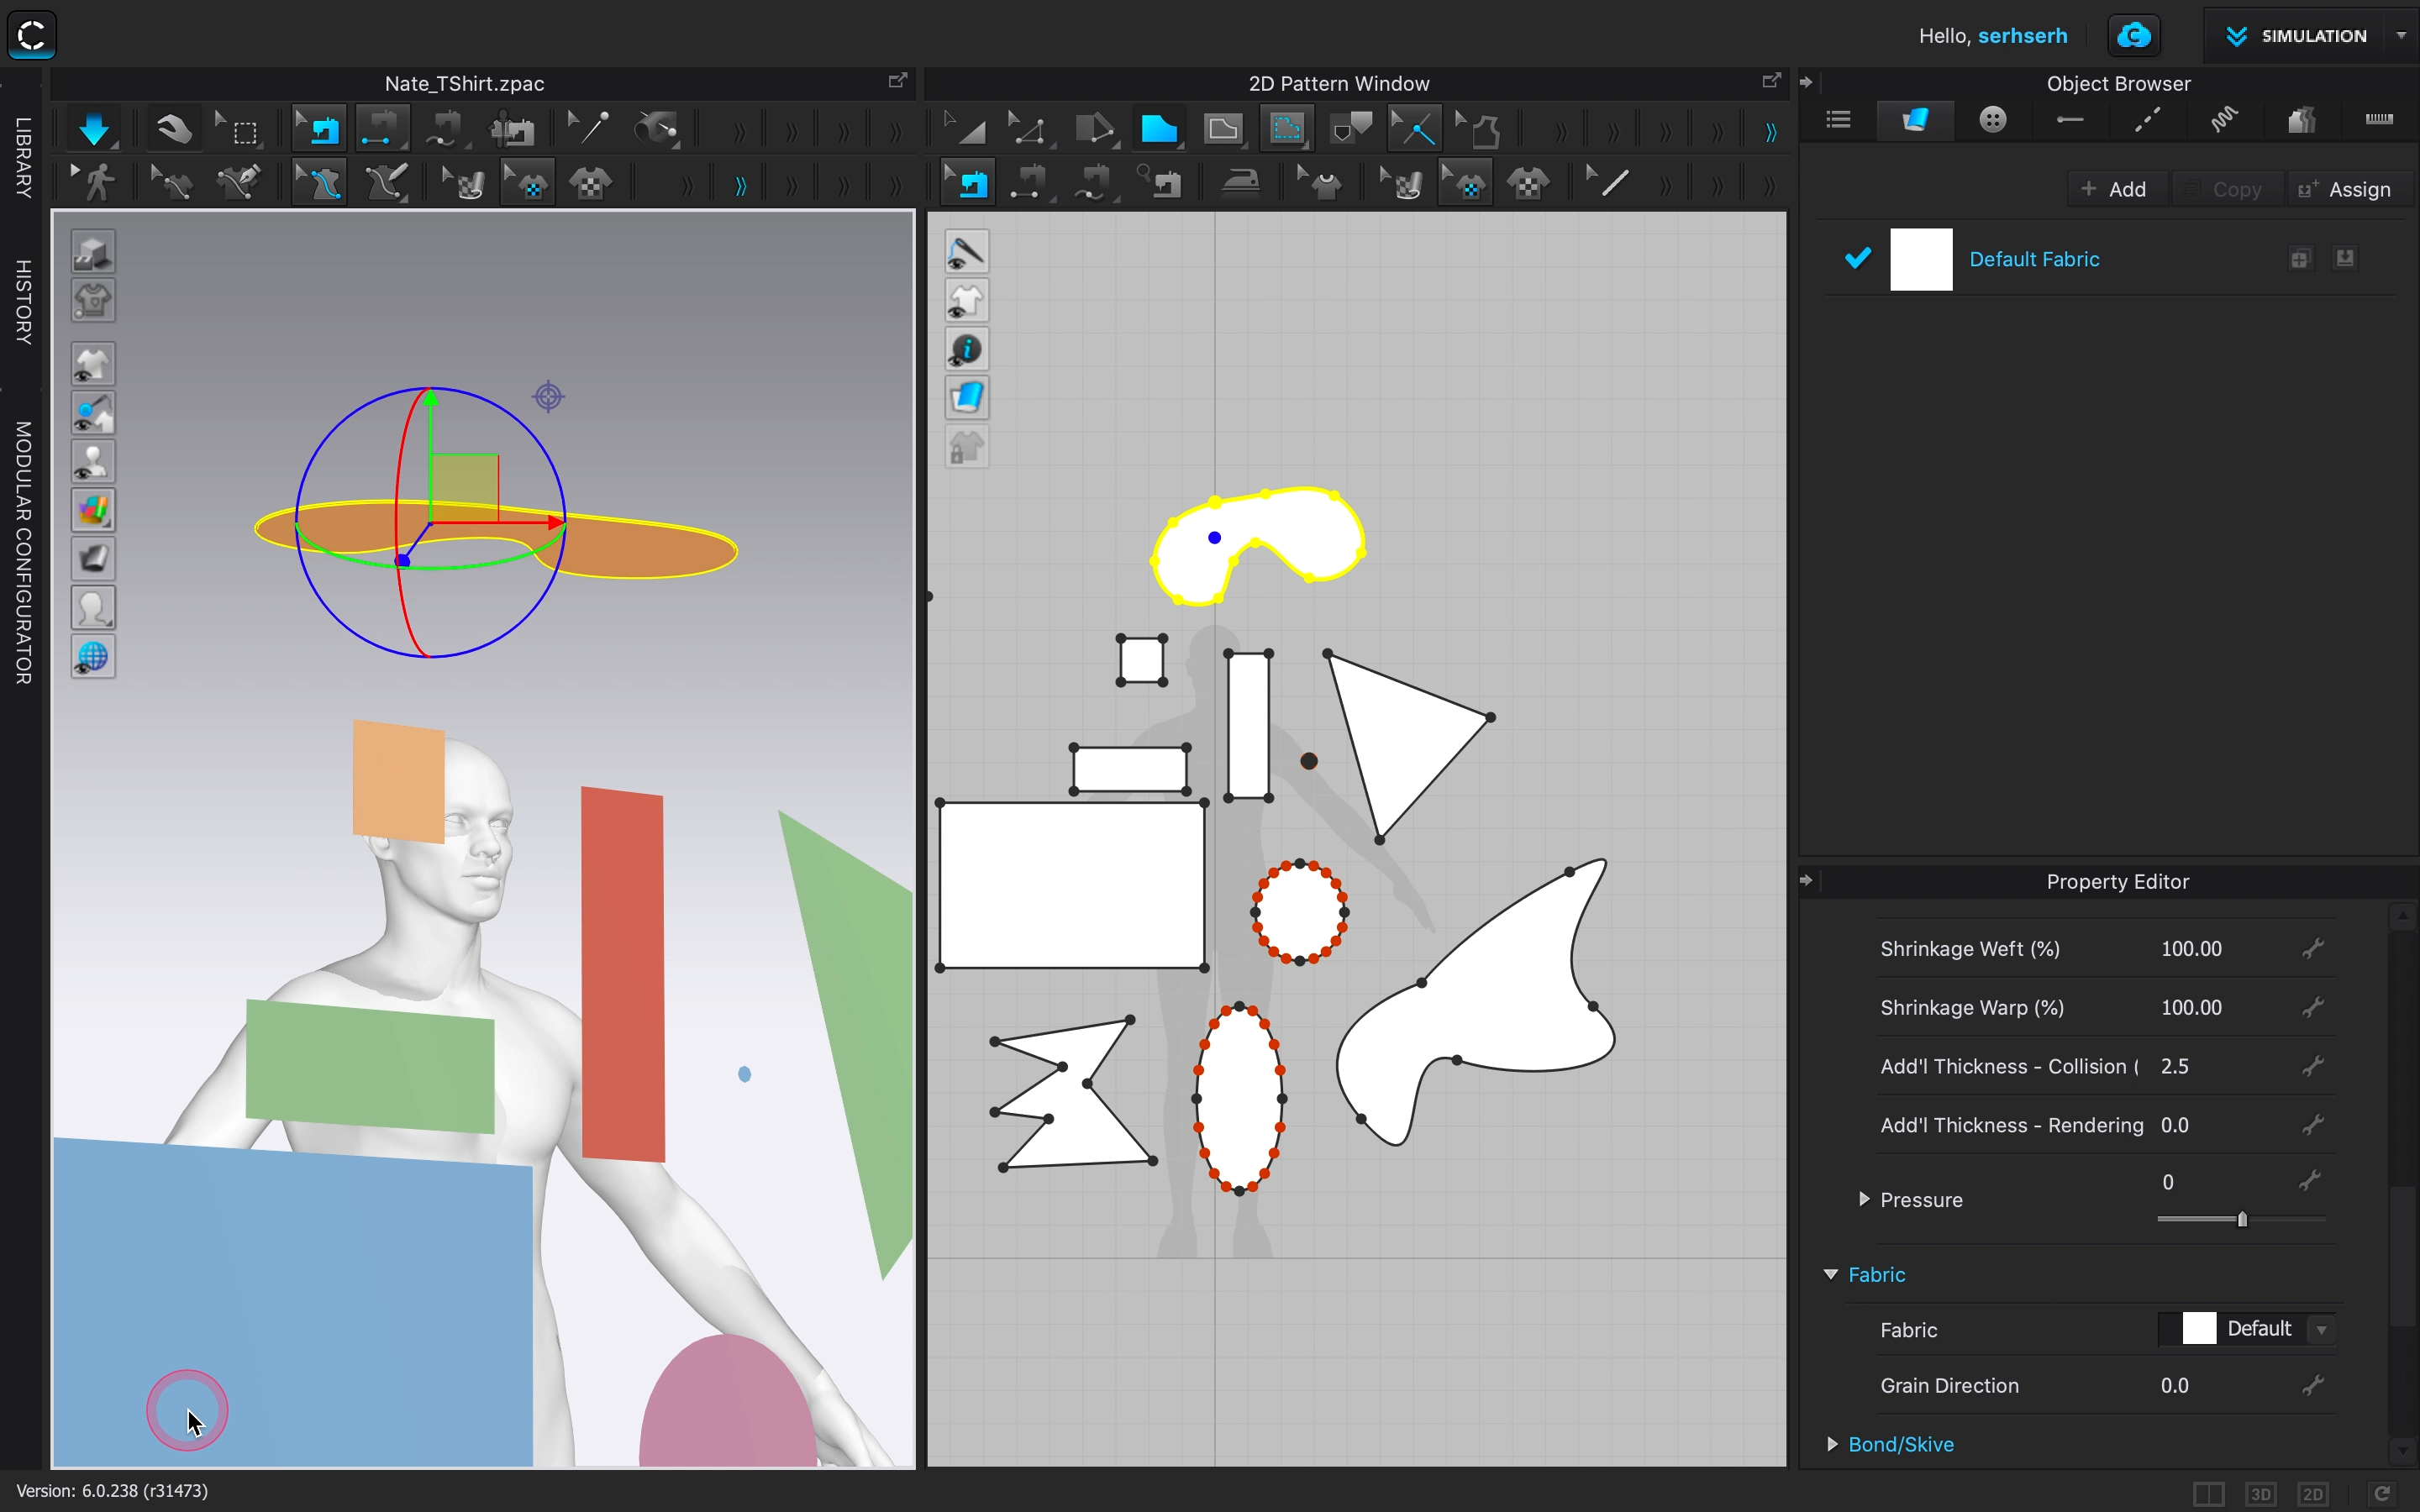
Task: Click the Pressure slider handle
Action: pos(2241,1219)
